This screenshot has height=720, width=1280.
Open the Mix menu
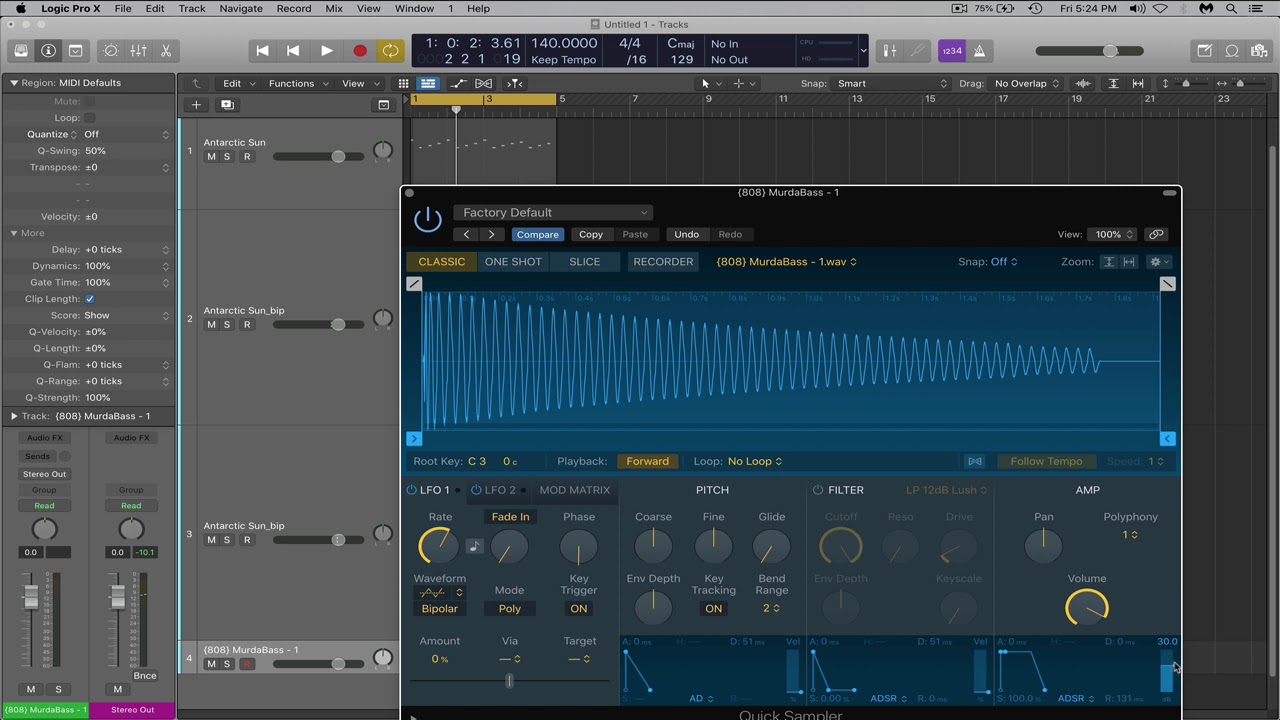point(334,8)
